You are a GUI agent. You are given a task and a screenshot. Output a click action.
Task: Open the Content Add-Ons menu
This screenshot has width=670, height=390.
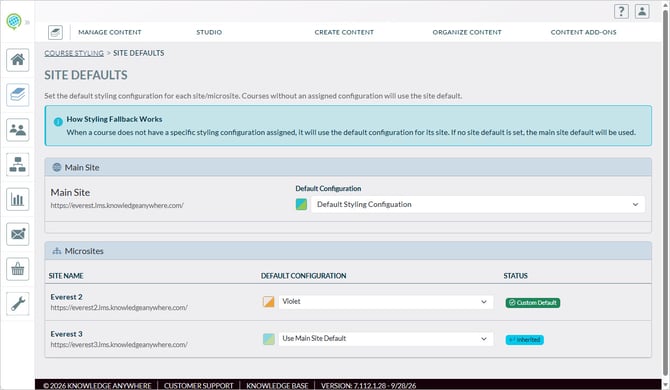[583, 32]
